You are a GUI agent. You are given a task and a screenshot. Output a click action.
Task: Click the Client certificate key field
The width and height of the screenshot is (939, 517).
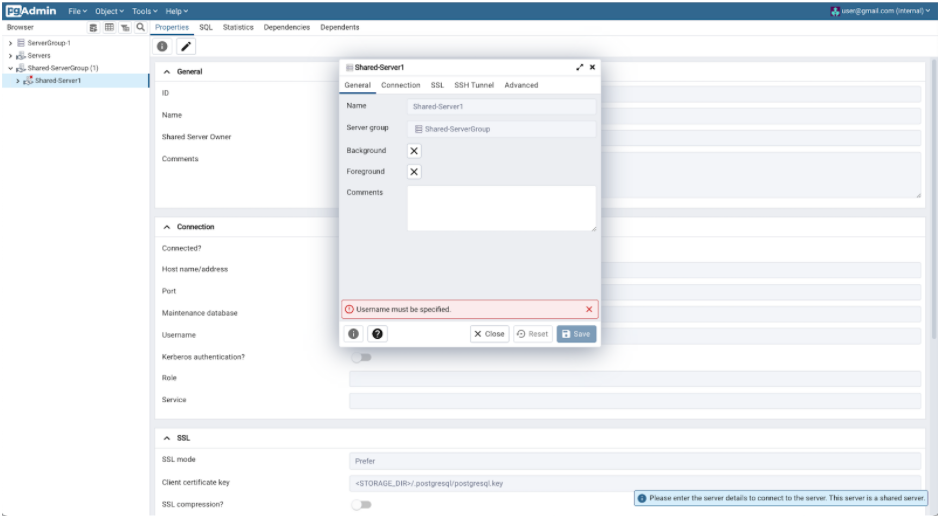point(635,483)
